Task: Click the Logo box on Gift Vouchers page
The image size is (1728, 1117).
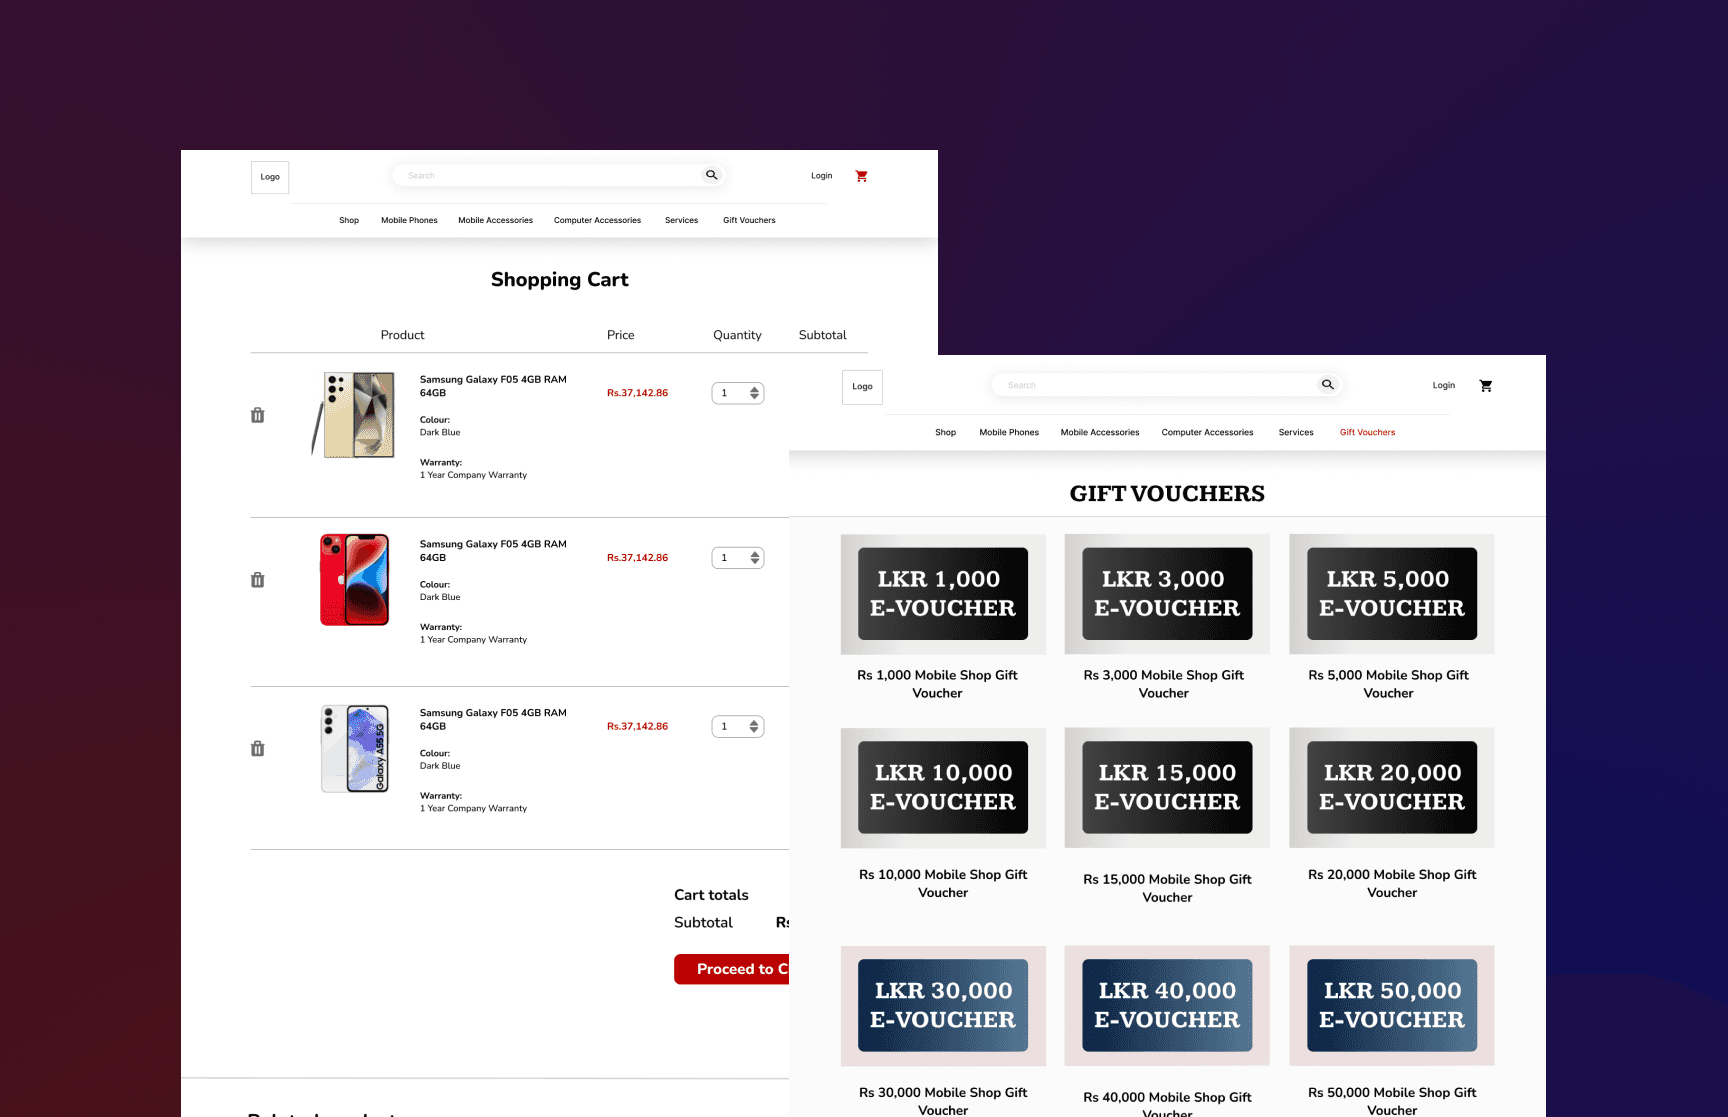Action: [862, 387]
